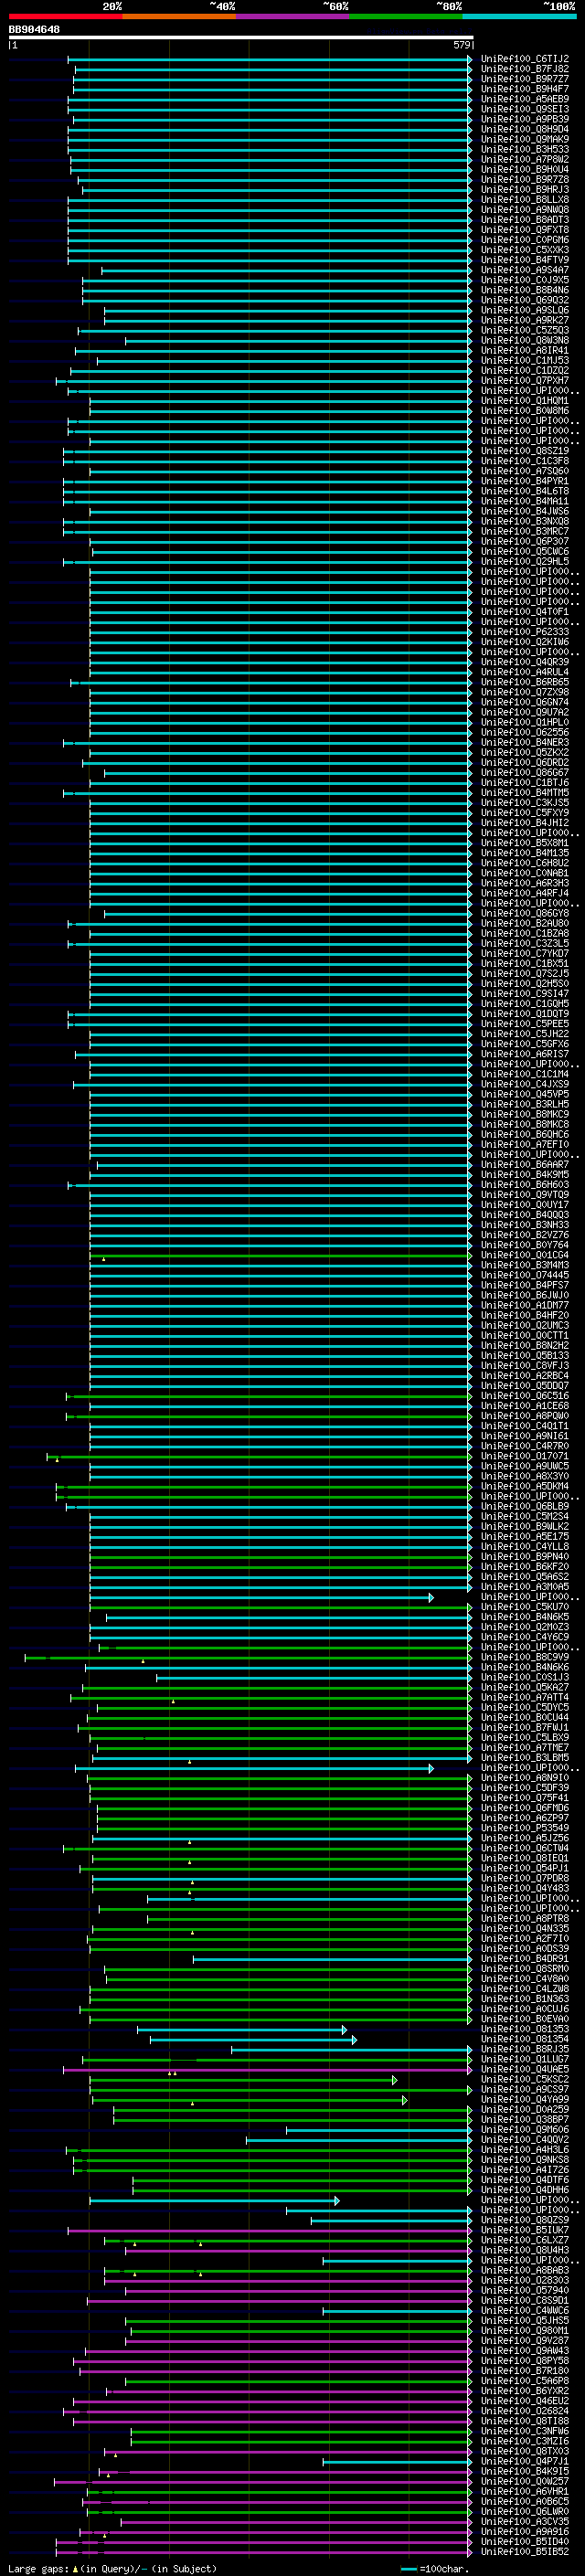Select the UniRef100_C4Q1T1 label

pos(525,1426)
